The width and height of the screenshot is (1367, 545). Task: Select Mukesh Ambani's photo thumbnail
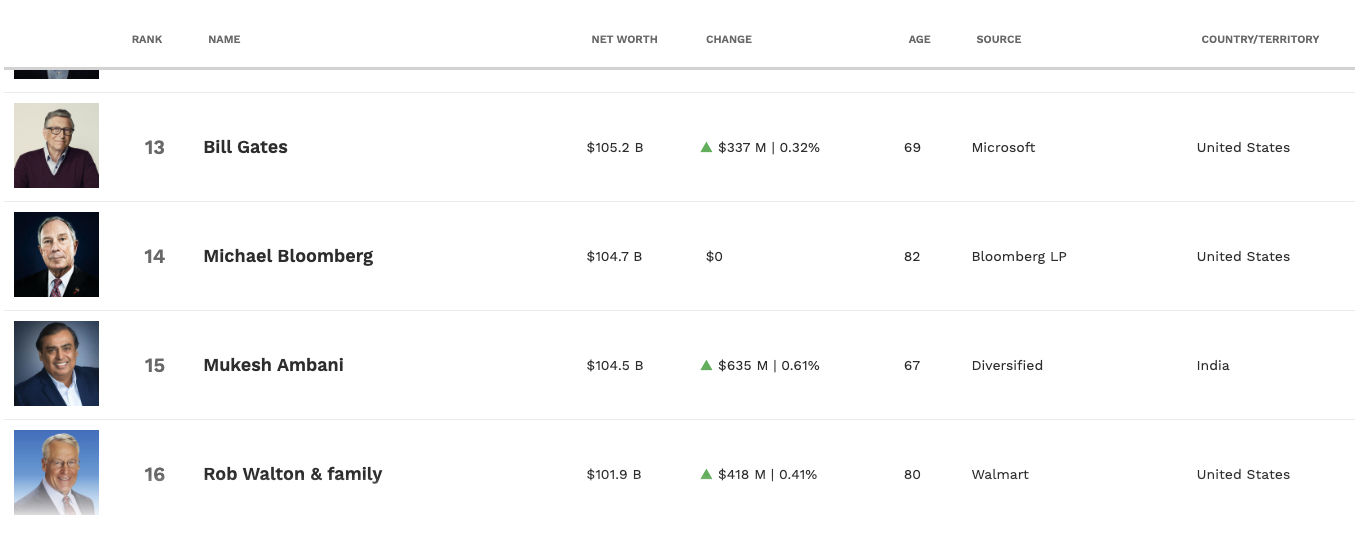pyautogui.click(x=56, y=364)
